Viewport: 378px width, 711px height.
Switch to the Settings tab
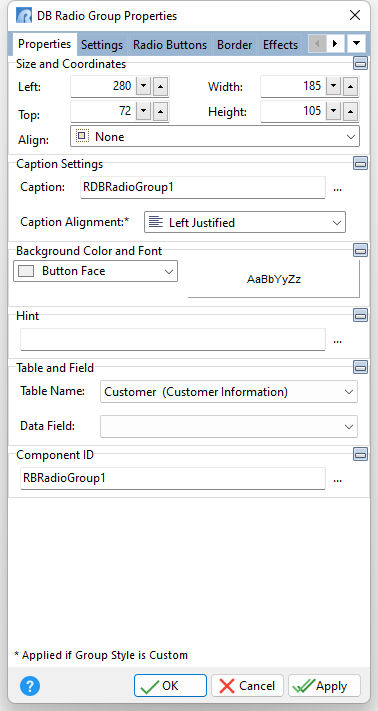[102, 45]
